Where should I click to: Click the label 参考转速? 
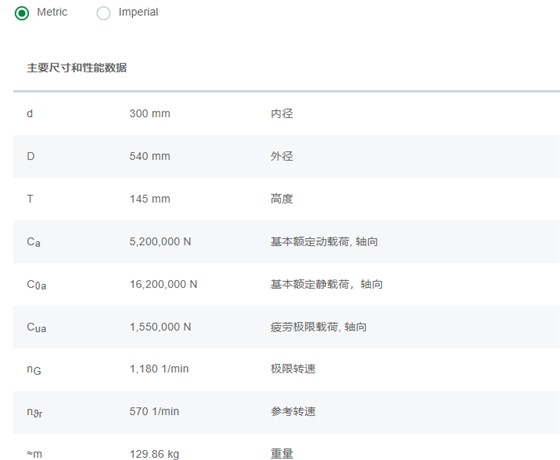[x=293, y=411]
